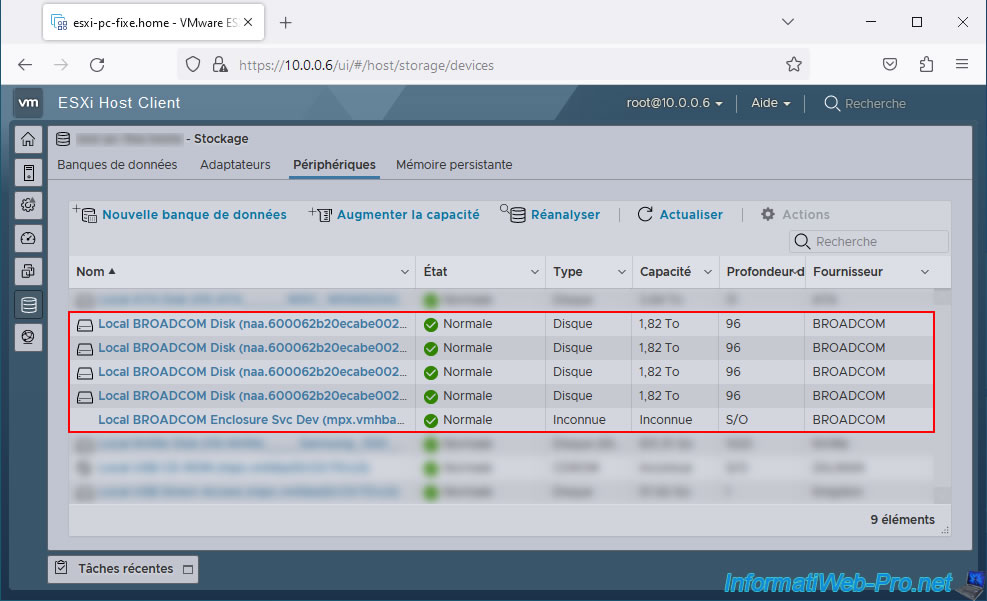Click the storage icon beside the Stockage title
The height and width of the screenshot is (601, 987).
pyautogui.click(x=63, y=138)
